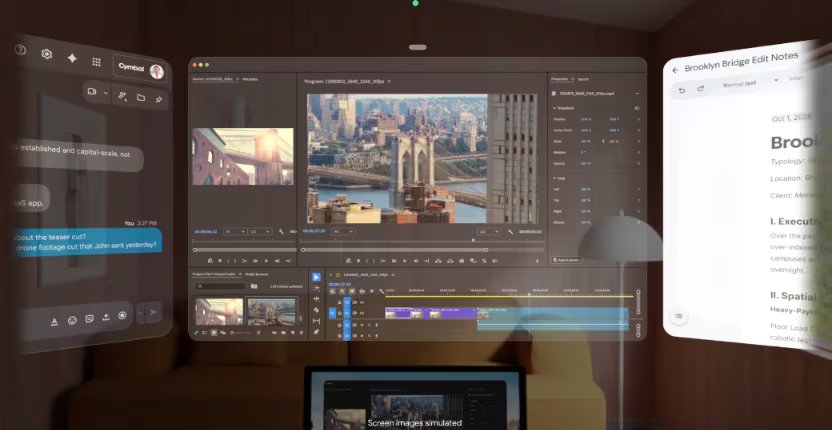Viewport: 832px width, 430px height.
Task: Delete the selected project item with the trash icon
Action: pos(301,333)
